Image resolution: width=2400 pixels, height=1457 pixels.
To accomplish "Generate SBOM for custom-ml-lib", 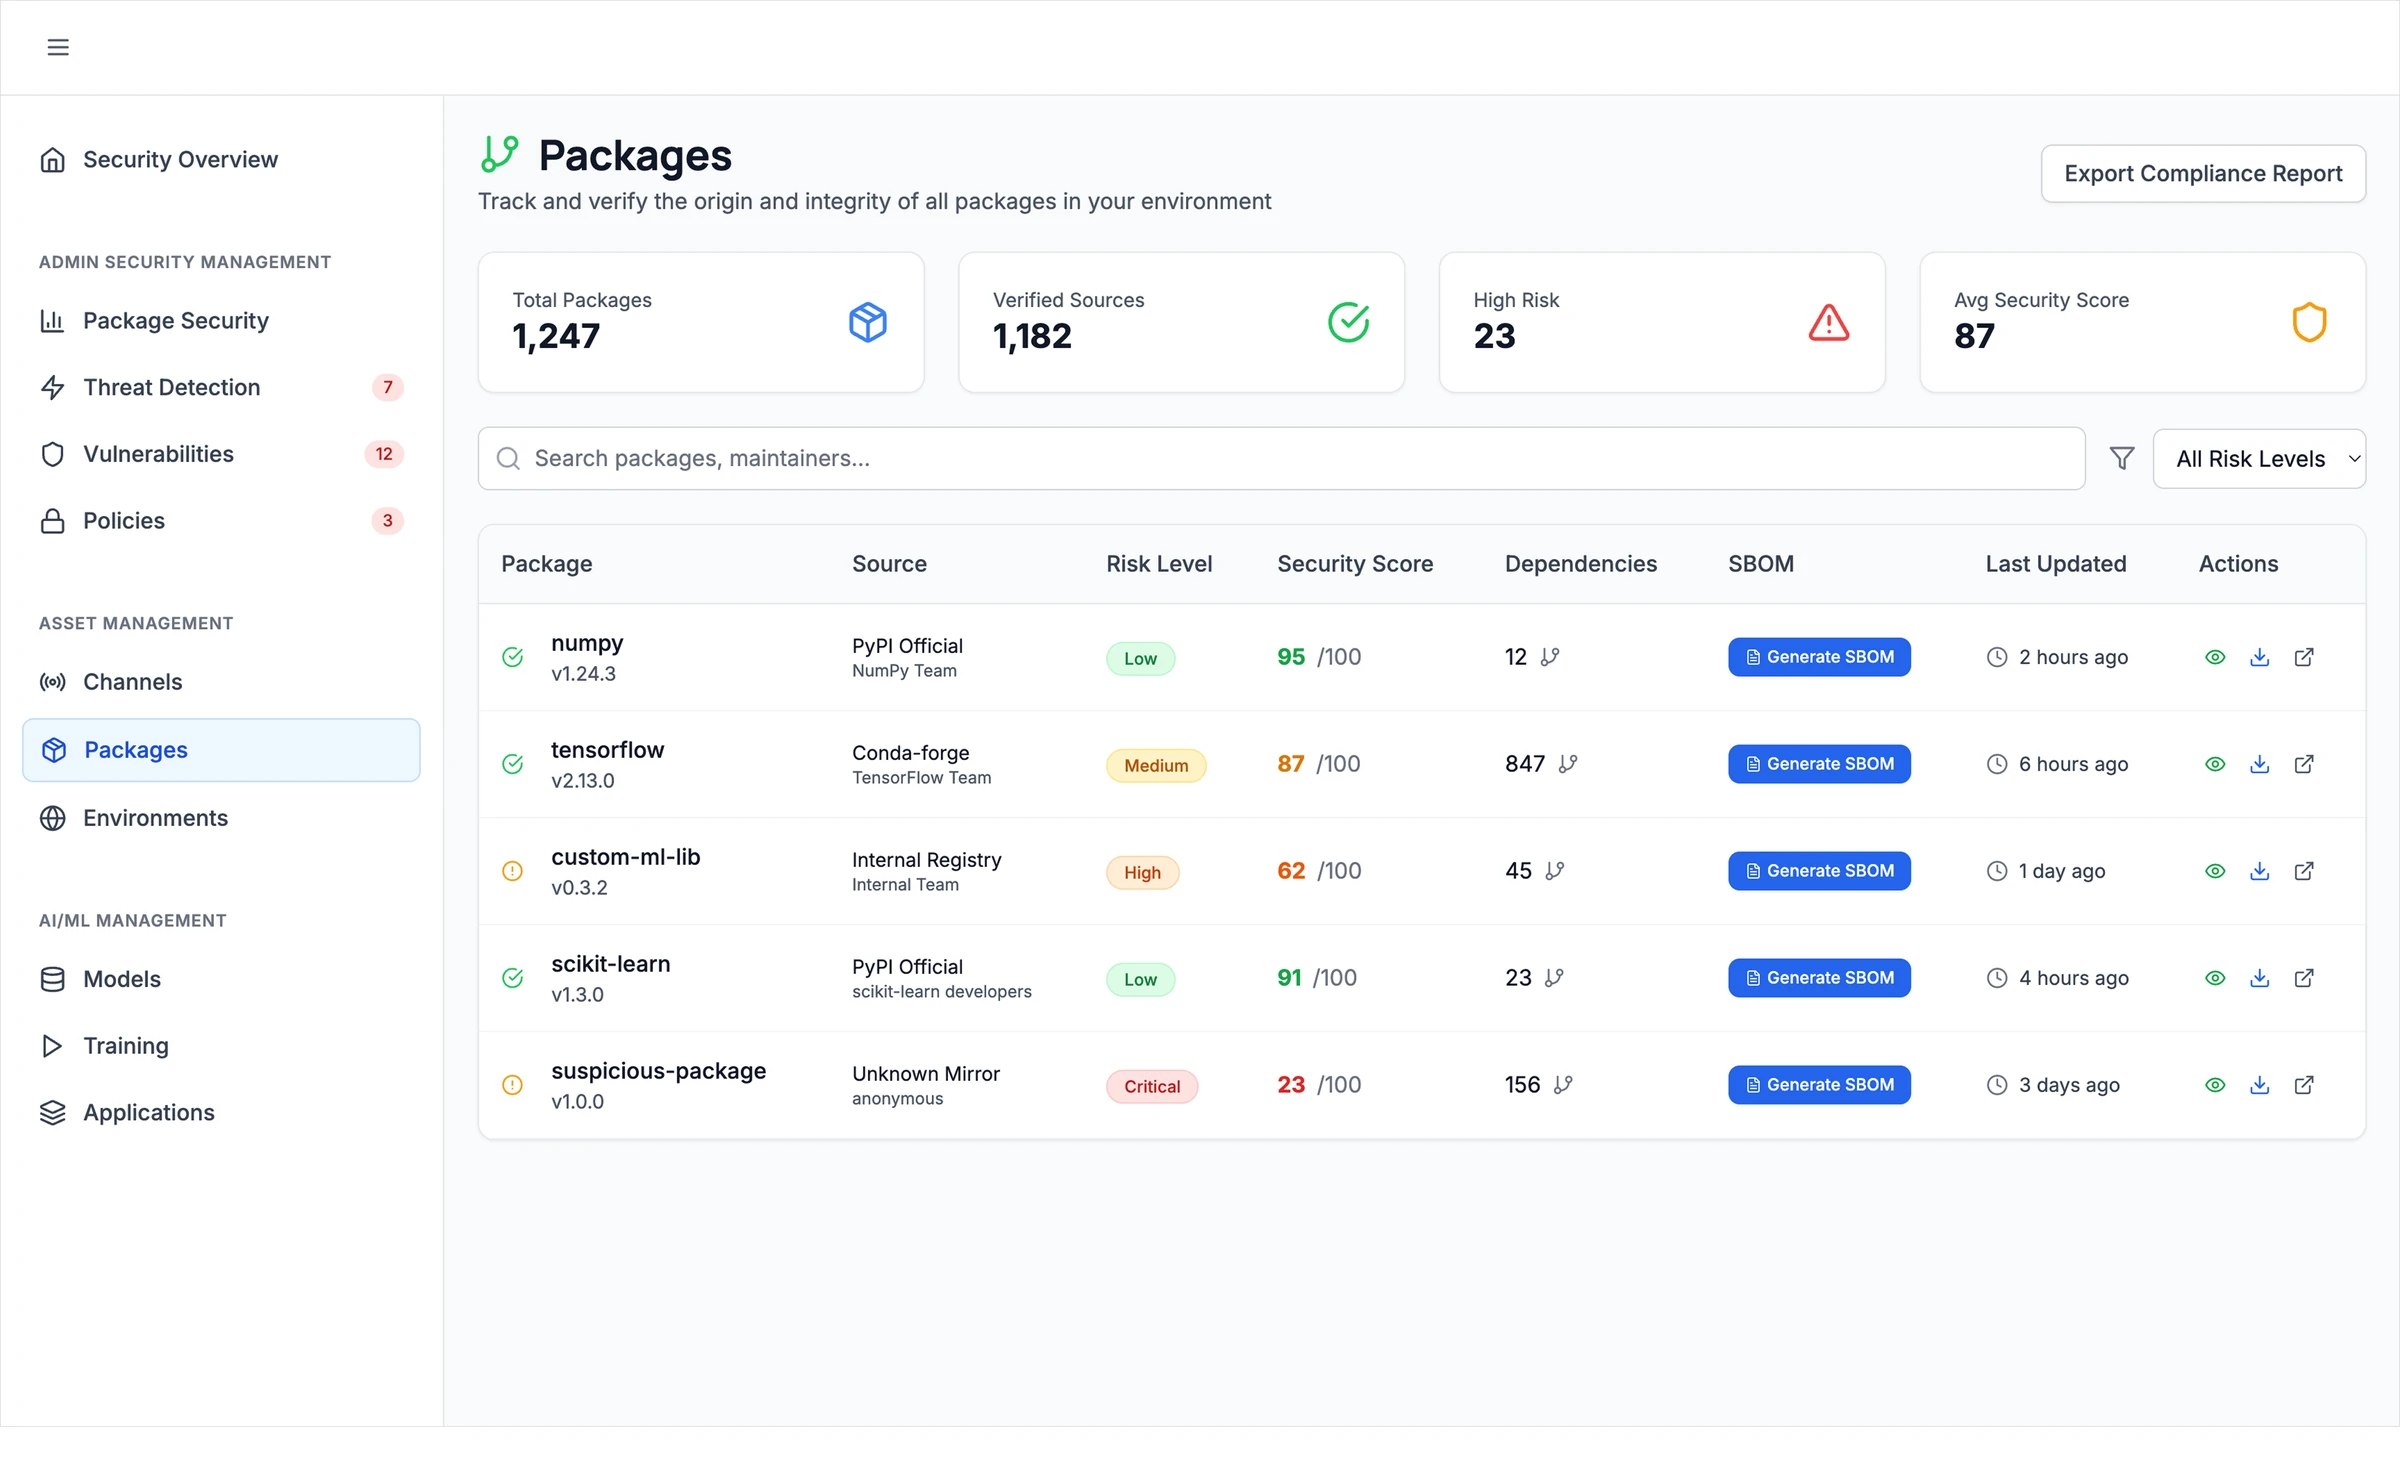I will (x=1819, y=871).
